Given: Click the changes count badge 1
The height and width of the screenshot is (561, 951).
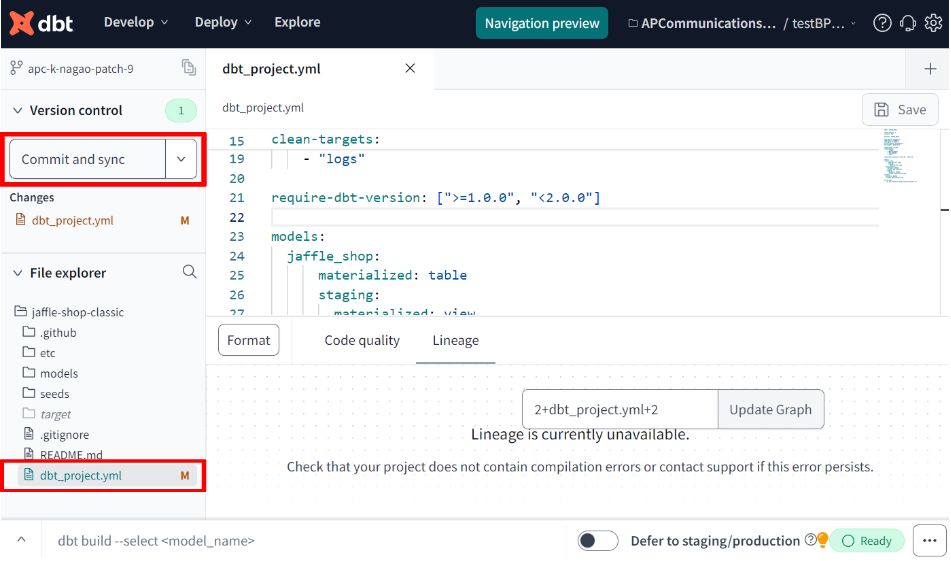Looking at the screenshot, I should (181, 110).
